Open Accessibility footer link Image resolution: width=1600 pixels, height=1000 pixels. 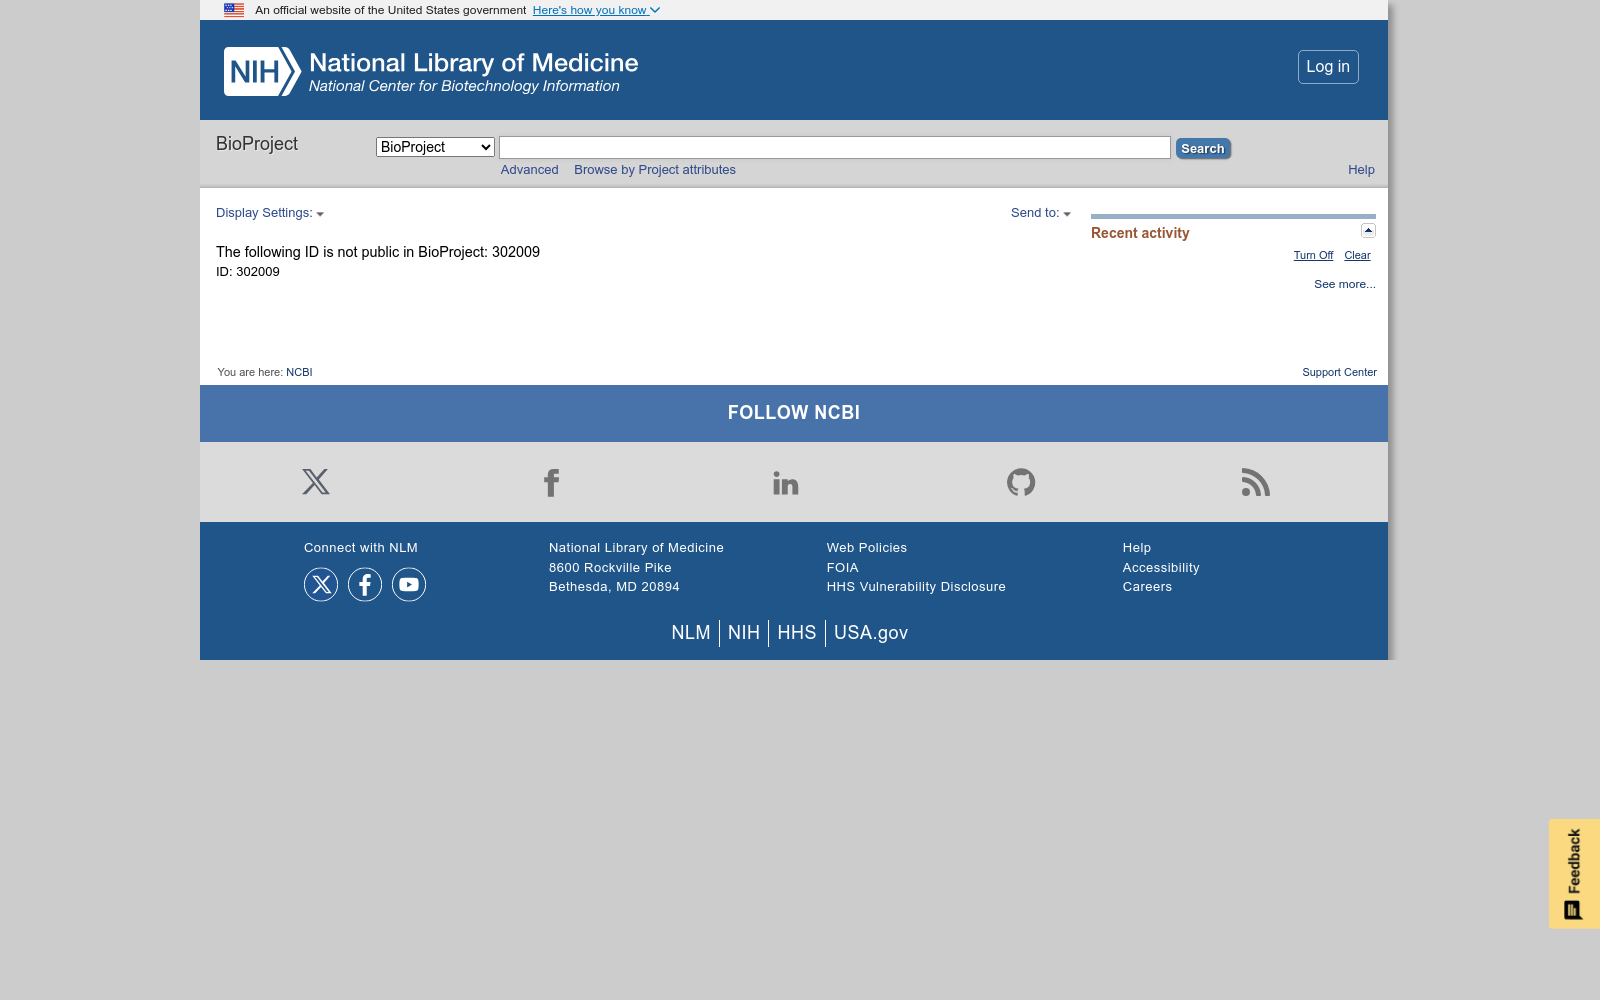1161,568
